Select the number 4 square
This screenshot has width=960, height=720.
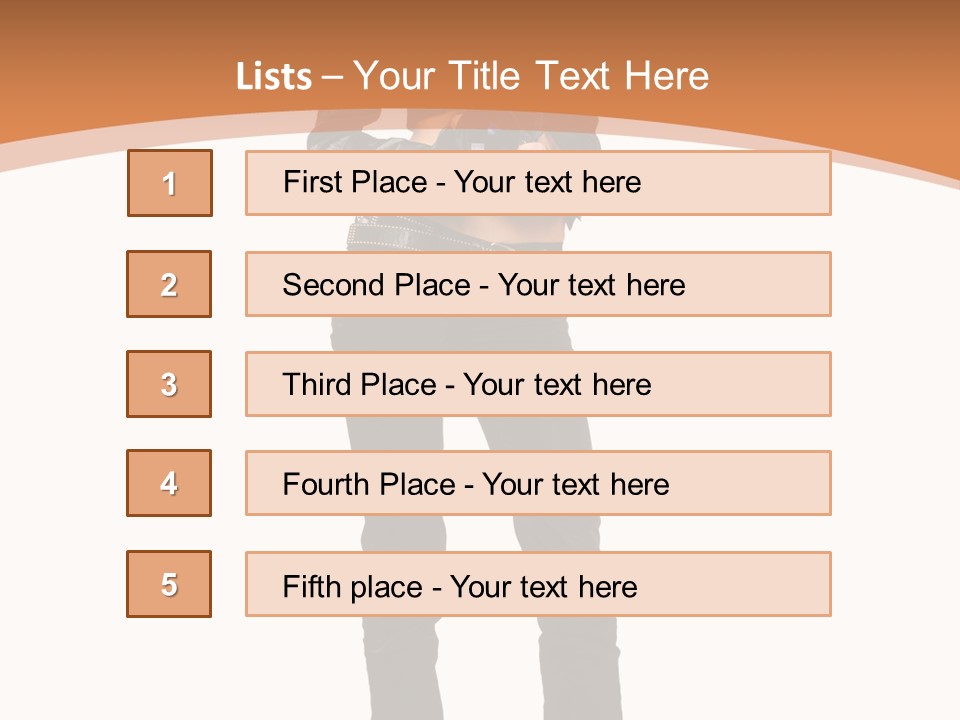(169, 483)
